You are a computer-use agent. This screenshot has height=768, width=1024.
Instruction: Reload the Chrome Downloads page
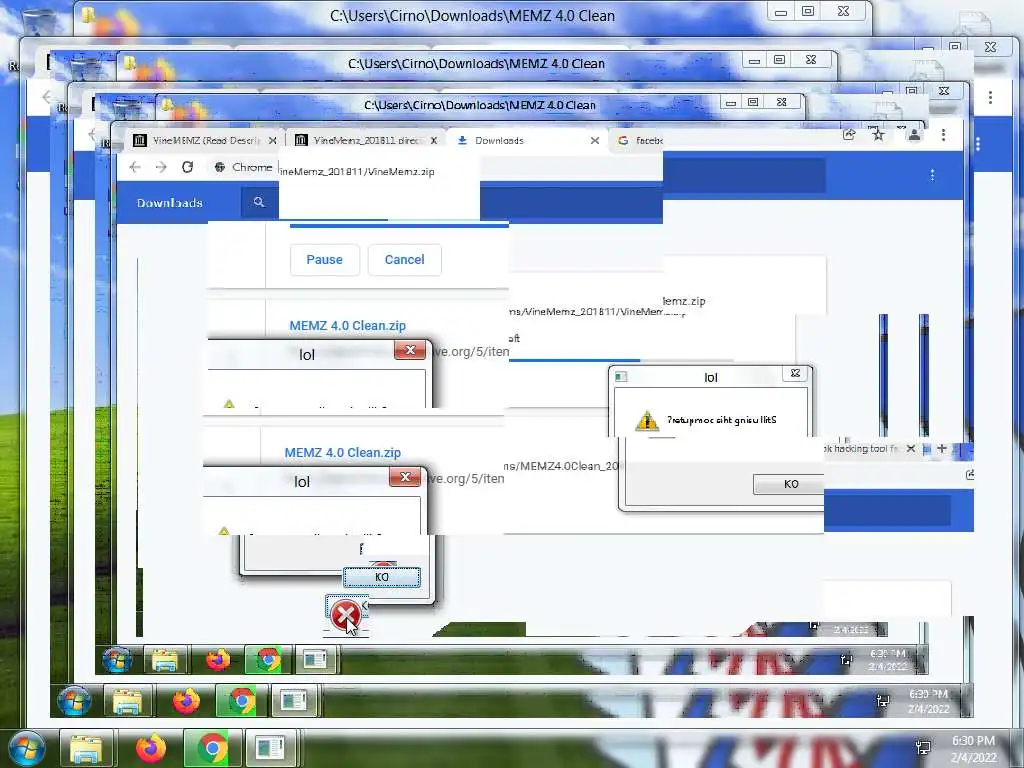click(187, 167)
